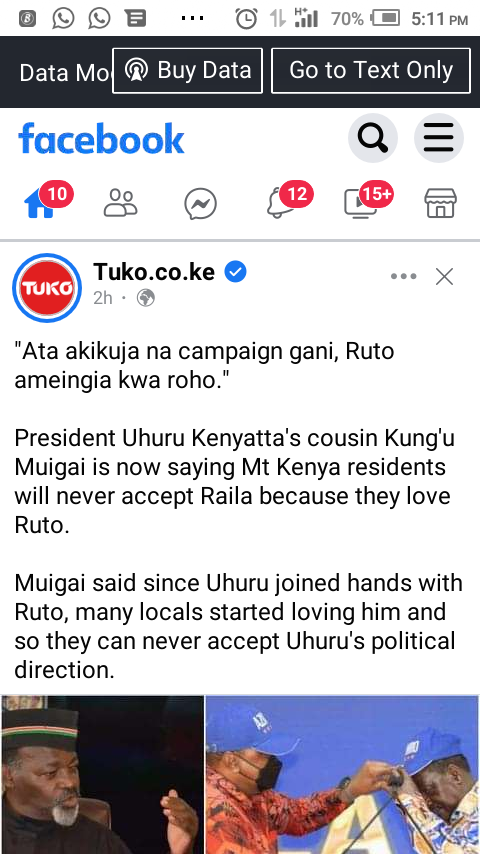Click the blue verified badge
Viewport: 480px width, 854px height.
coord(235,271)
